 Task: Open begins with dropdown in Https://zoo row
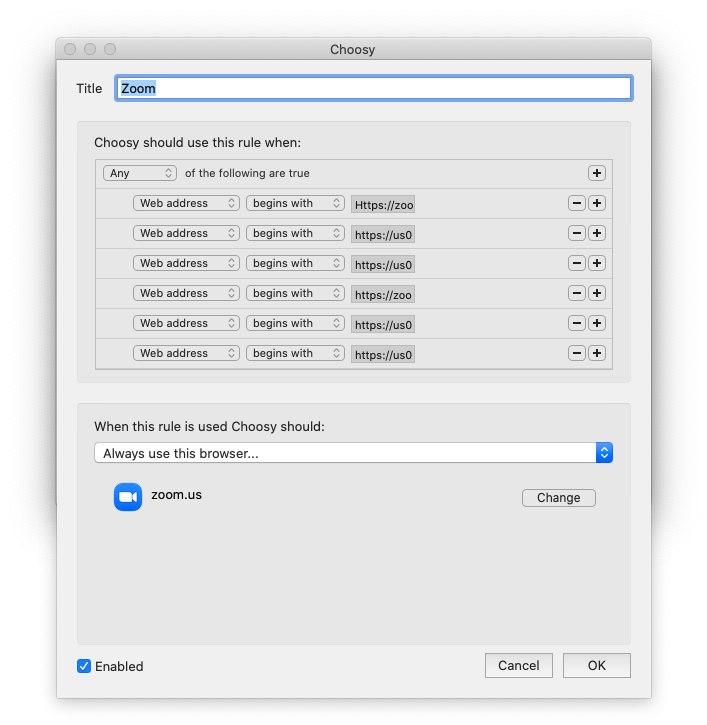[295, 203]
